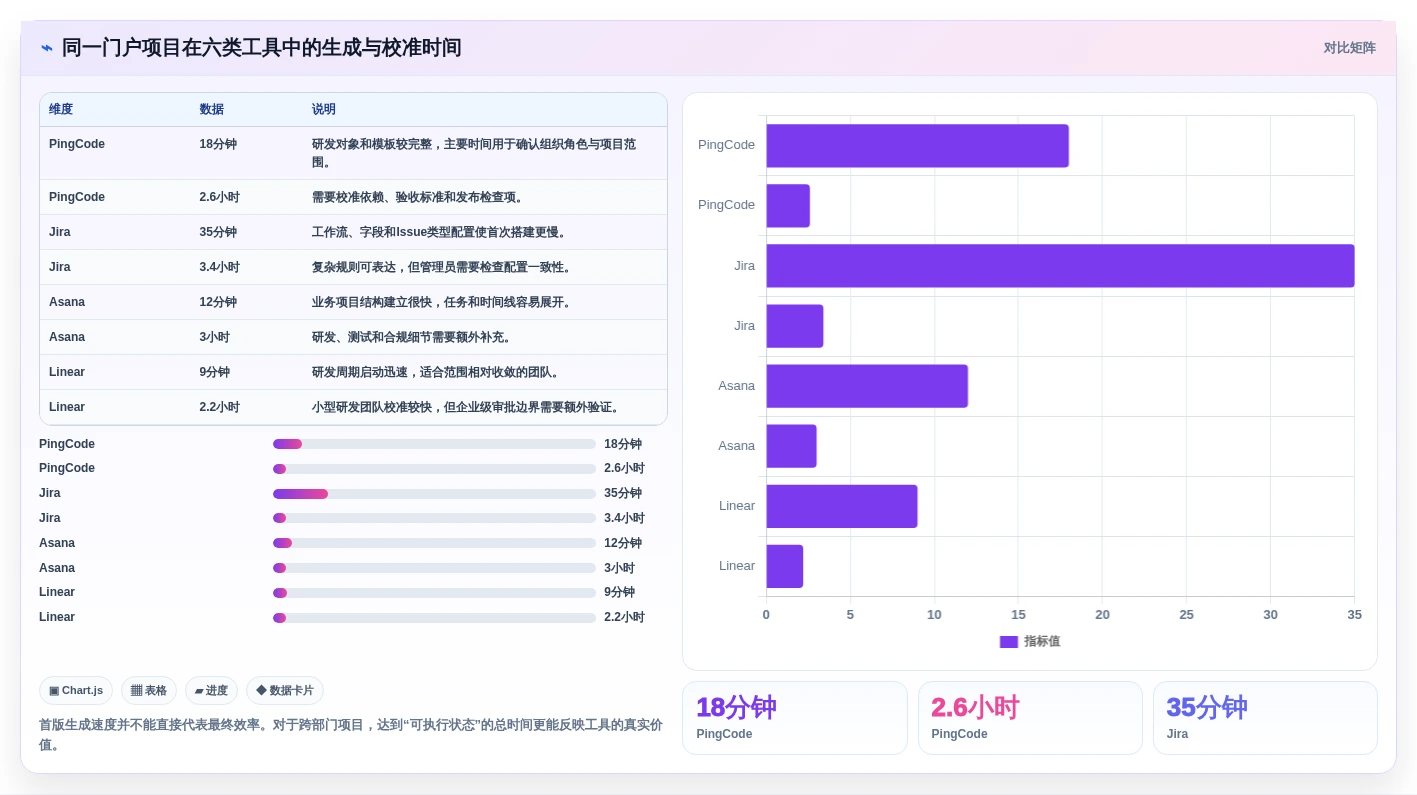The image size is (1417, 795).
Task: Click the short PingCode chart bar near 2.6
Action: [788, 206]
